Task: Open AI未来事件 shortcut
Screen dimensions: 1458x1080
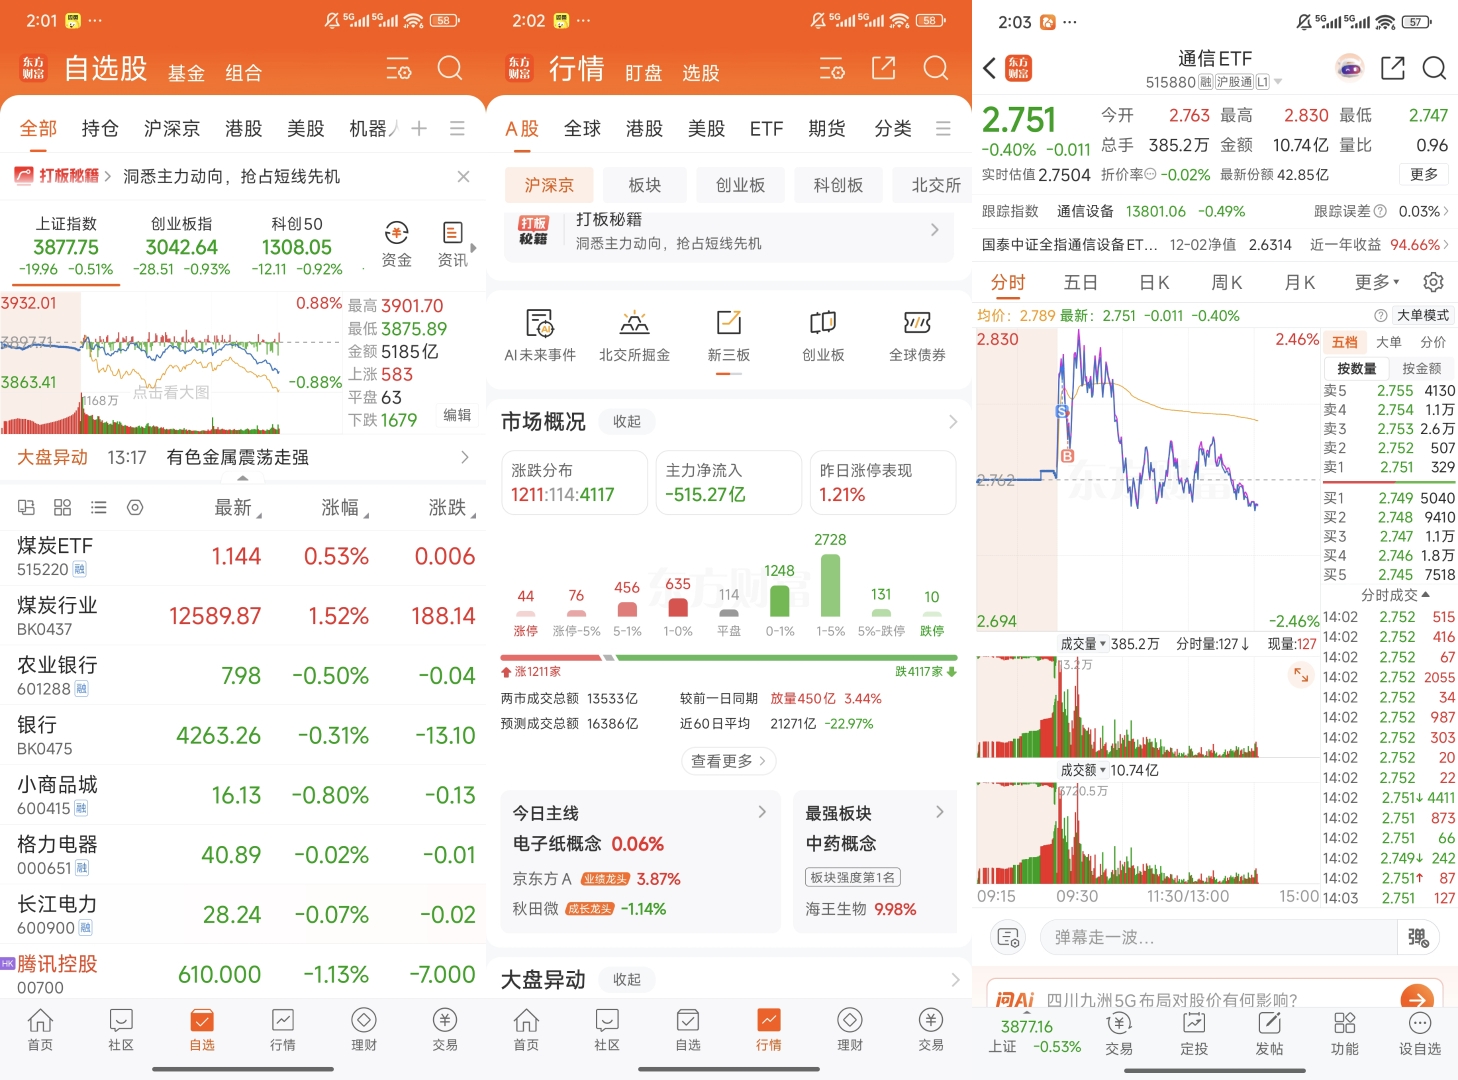Action: pos(540,335)
